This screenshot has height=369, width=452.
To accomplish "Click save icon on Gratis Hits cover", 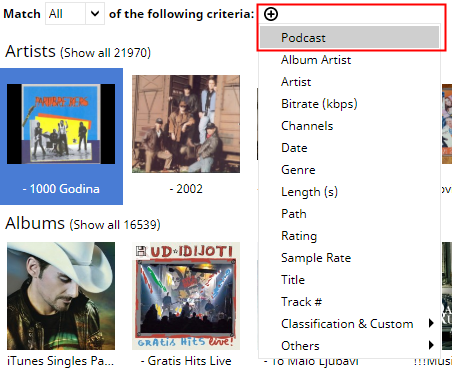I will click(x=141, y=251).
